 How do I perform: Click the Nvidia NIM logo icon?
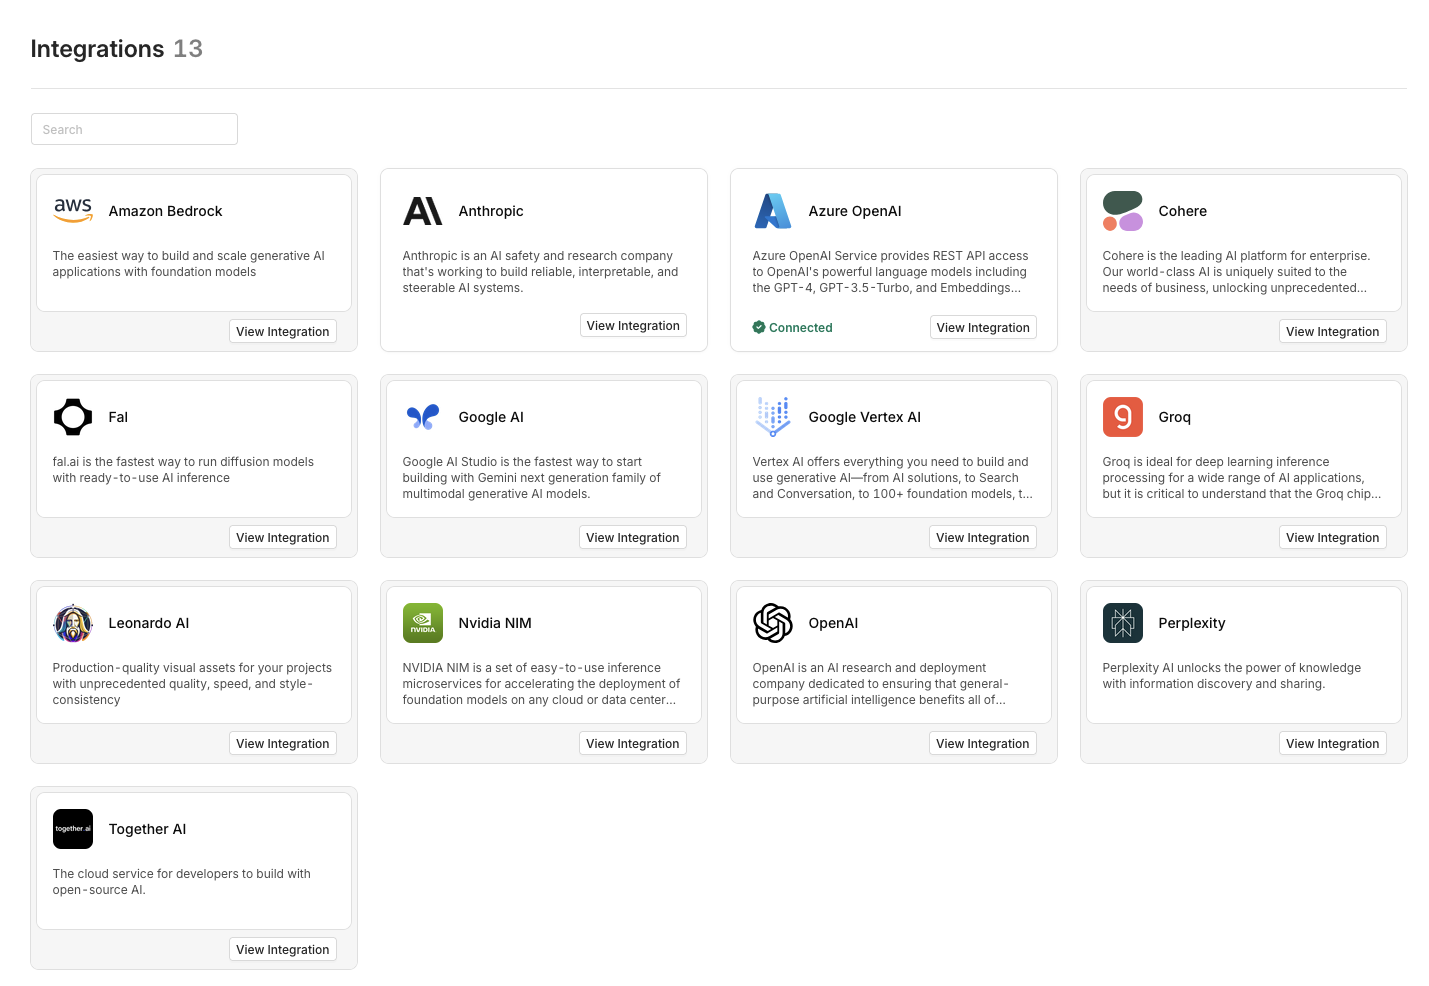coord(423,623)
